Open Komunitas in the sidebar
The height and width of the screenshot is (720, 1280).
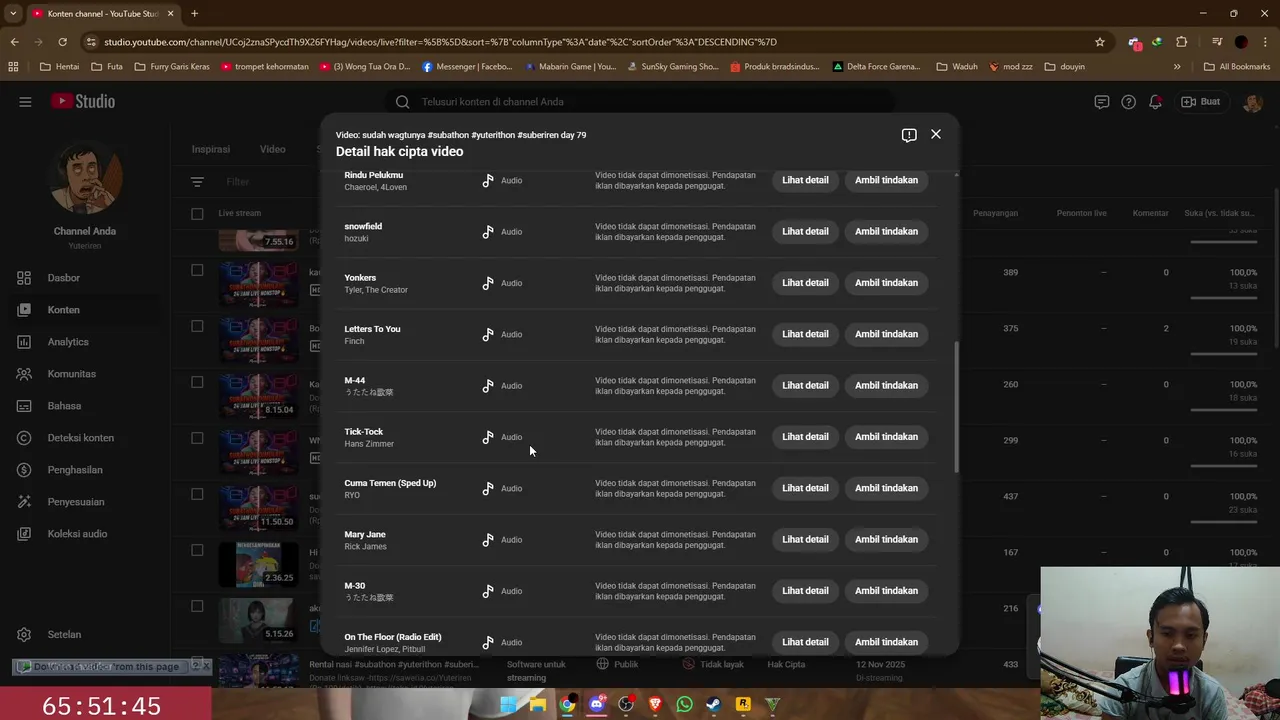coord(71,374)
